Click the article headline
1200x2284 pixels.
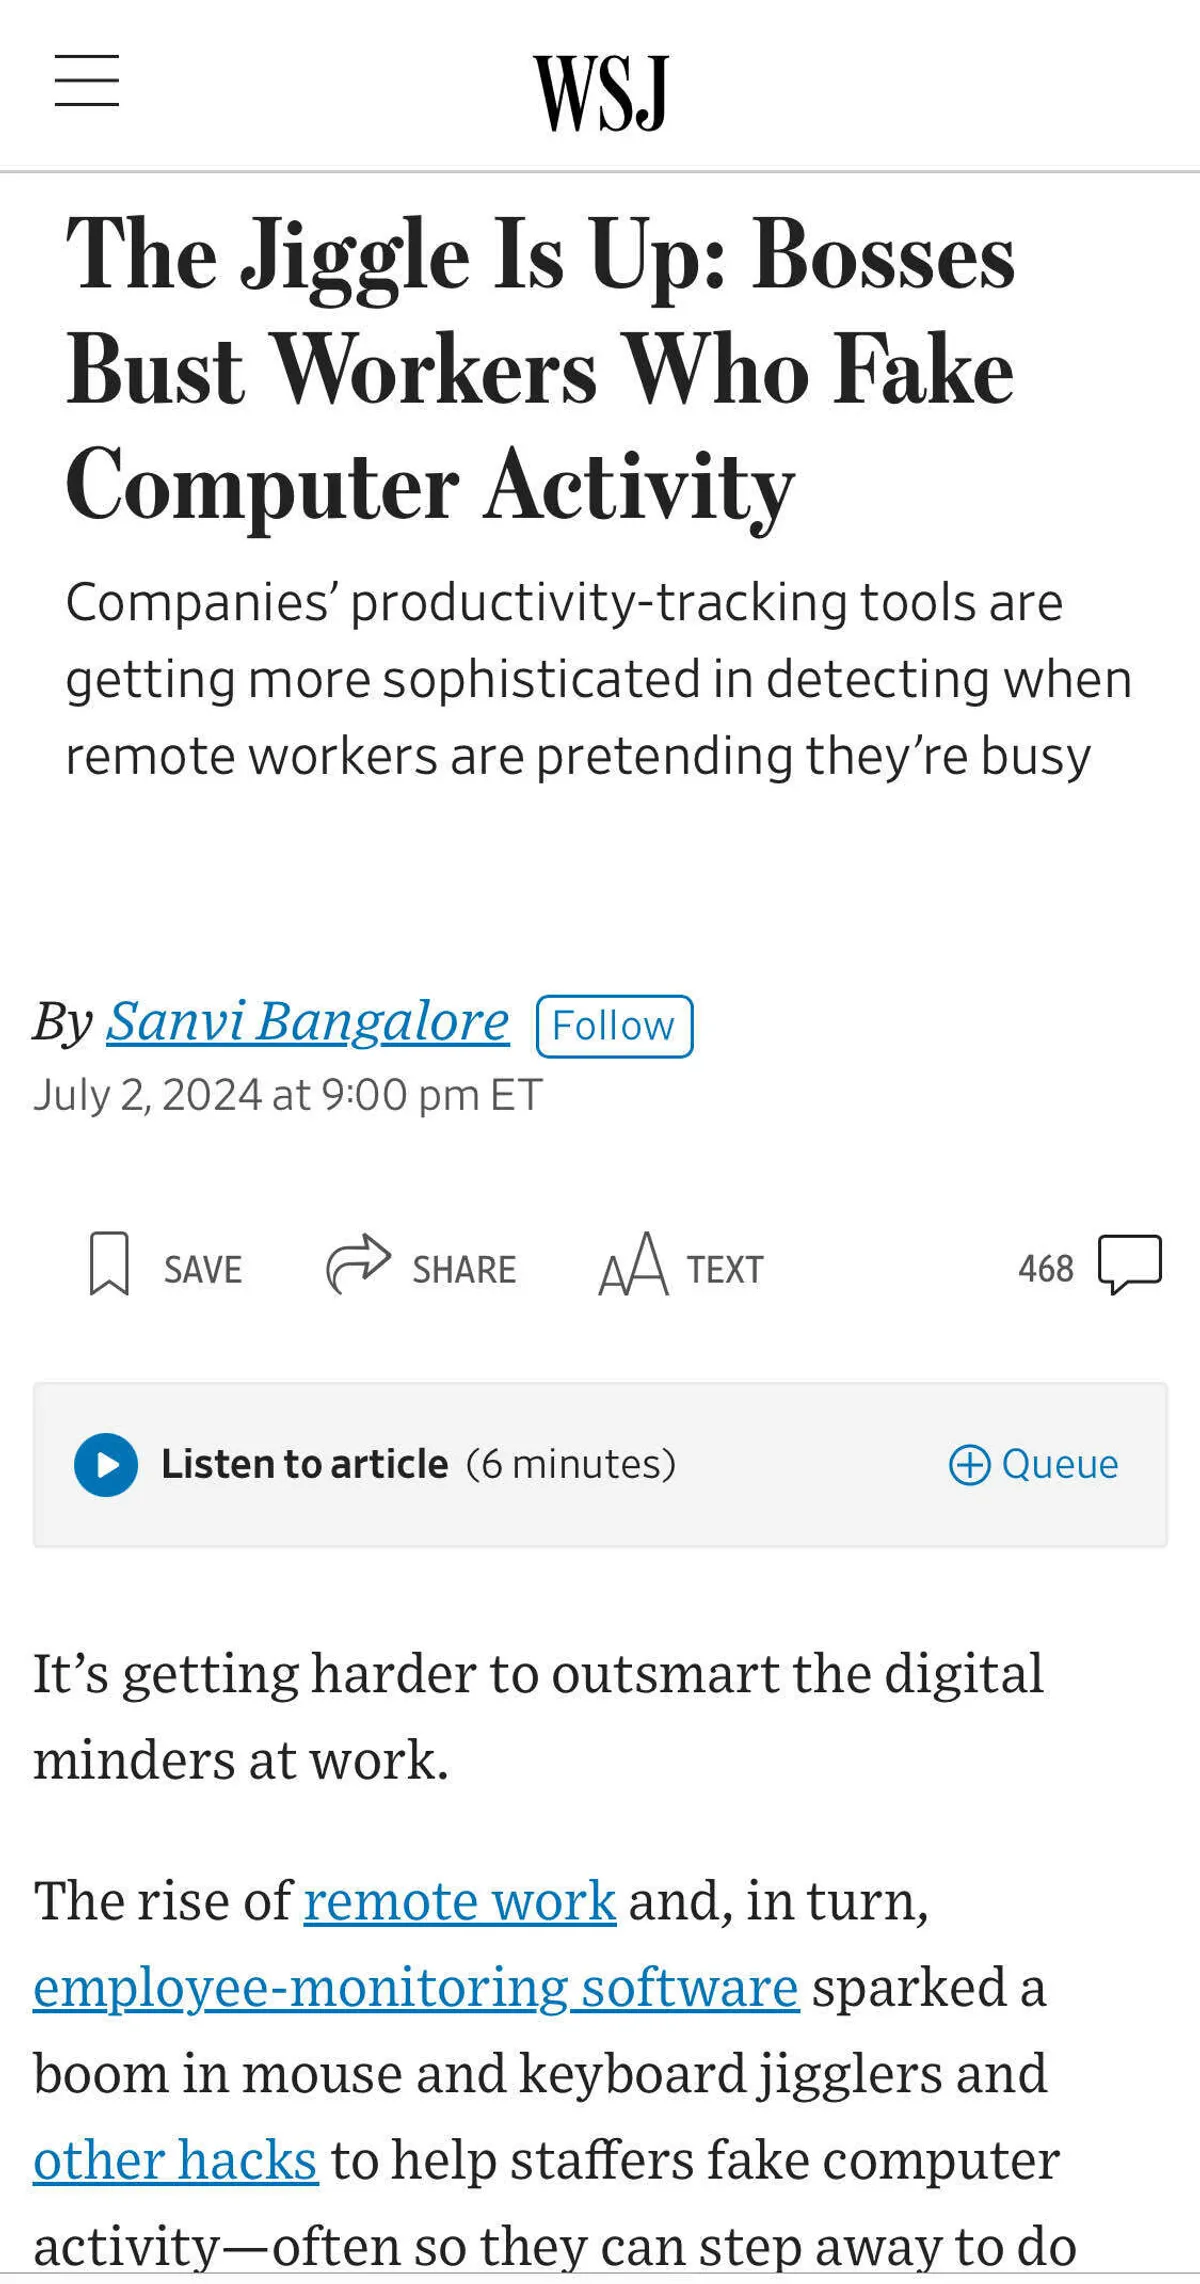coord(540,369)
